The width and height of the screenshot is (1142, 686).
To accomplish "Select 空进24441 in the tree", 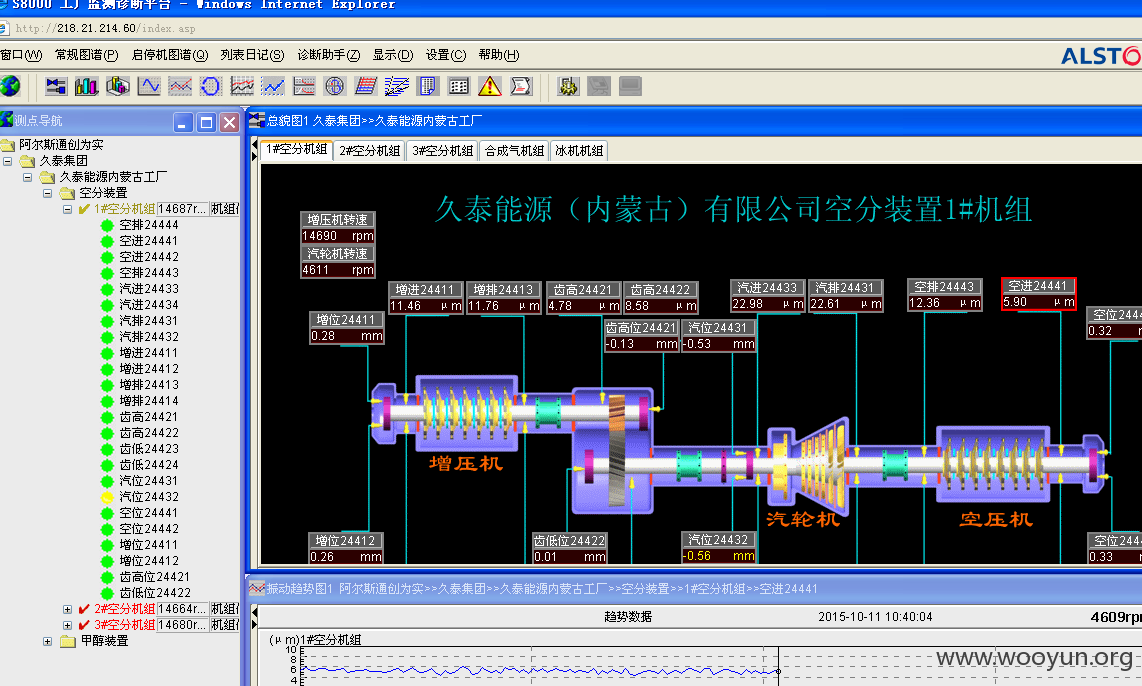I will click(x=149, y=241).
